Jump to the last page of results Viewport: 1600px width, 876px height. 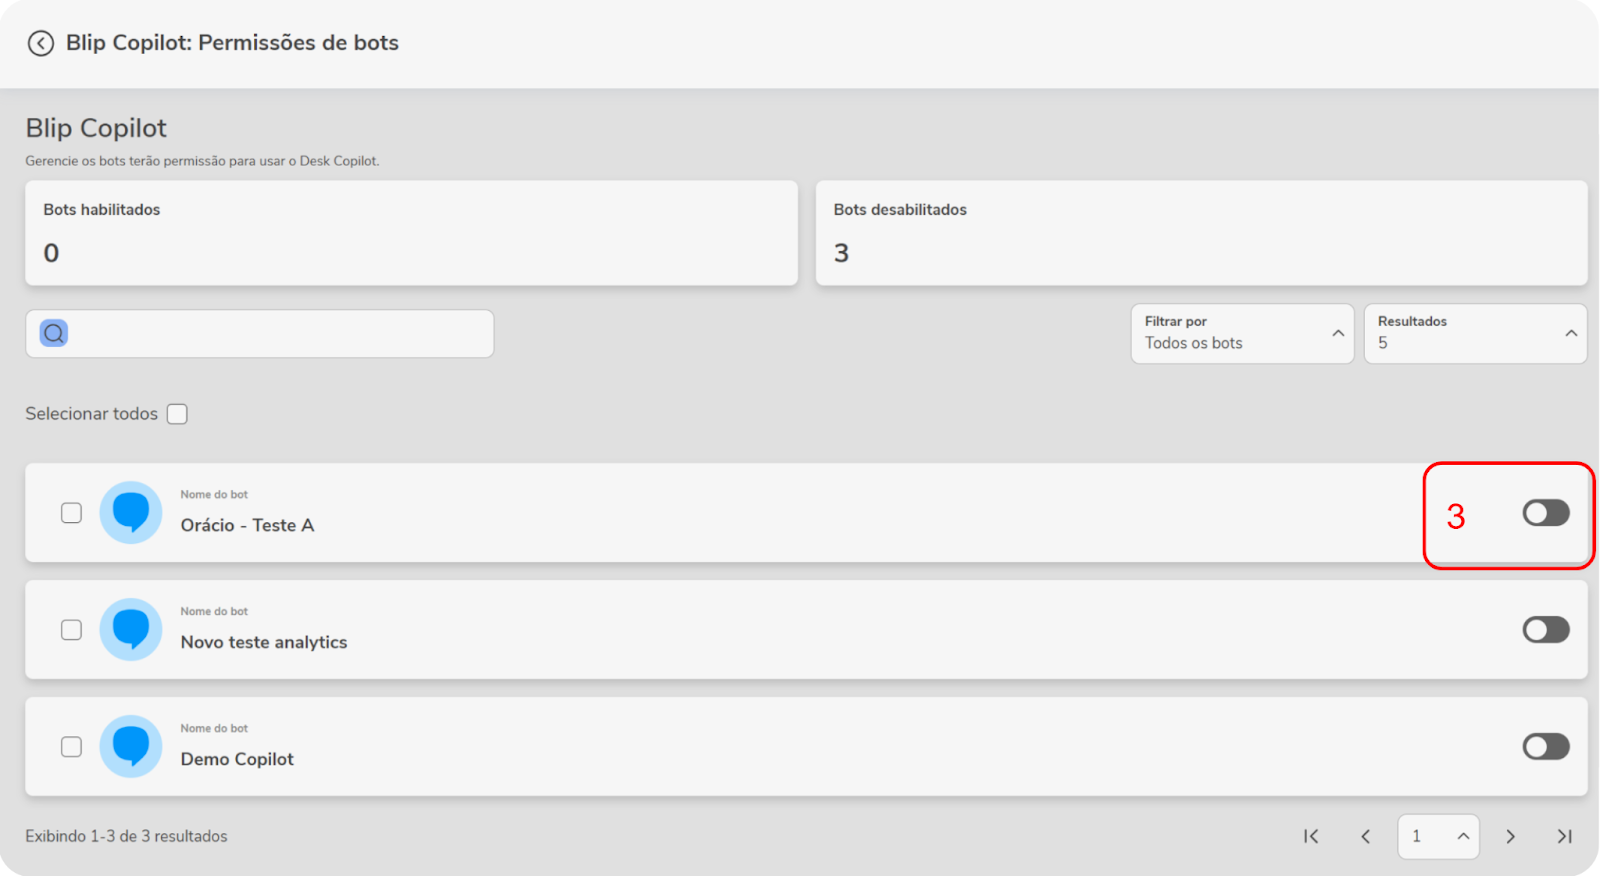(1564, 836)
